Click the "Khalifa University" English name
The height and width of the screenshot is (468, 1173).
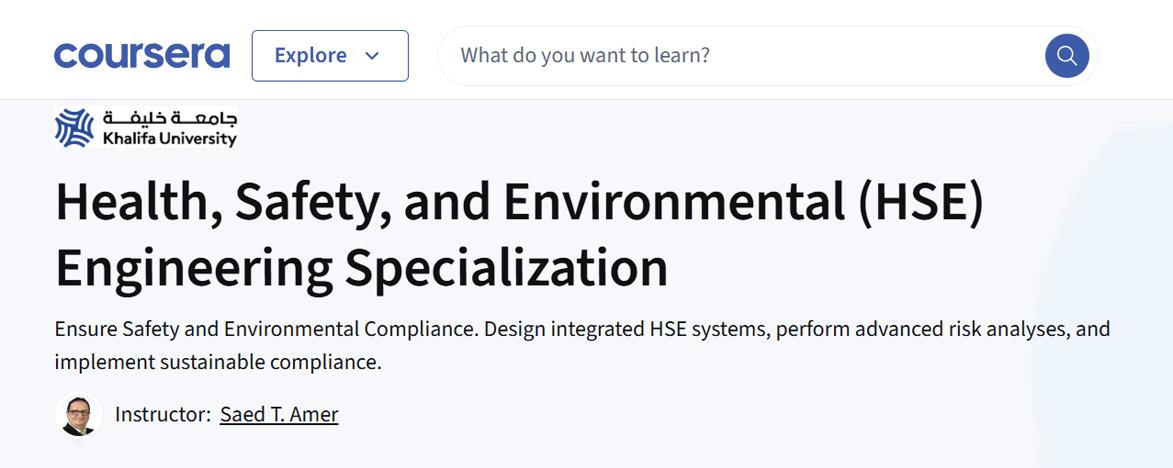pyautogui.click(x=170, y=139)
